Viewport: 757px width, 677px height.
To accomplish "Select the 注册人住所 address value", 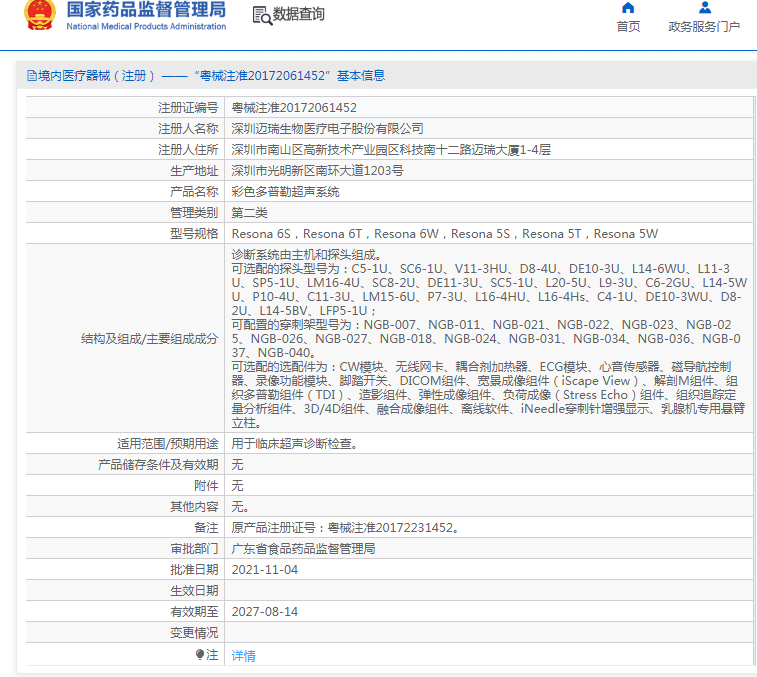I will 391,150.
